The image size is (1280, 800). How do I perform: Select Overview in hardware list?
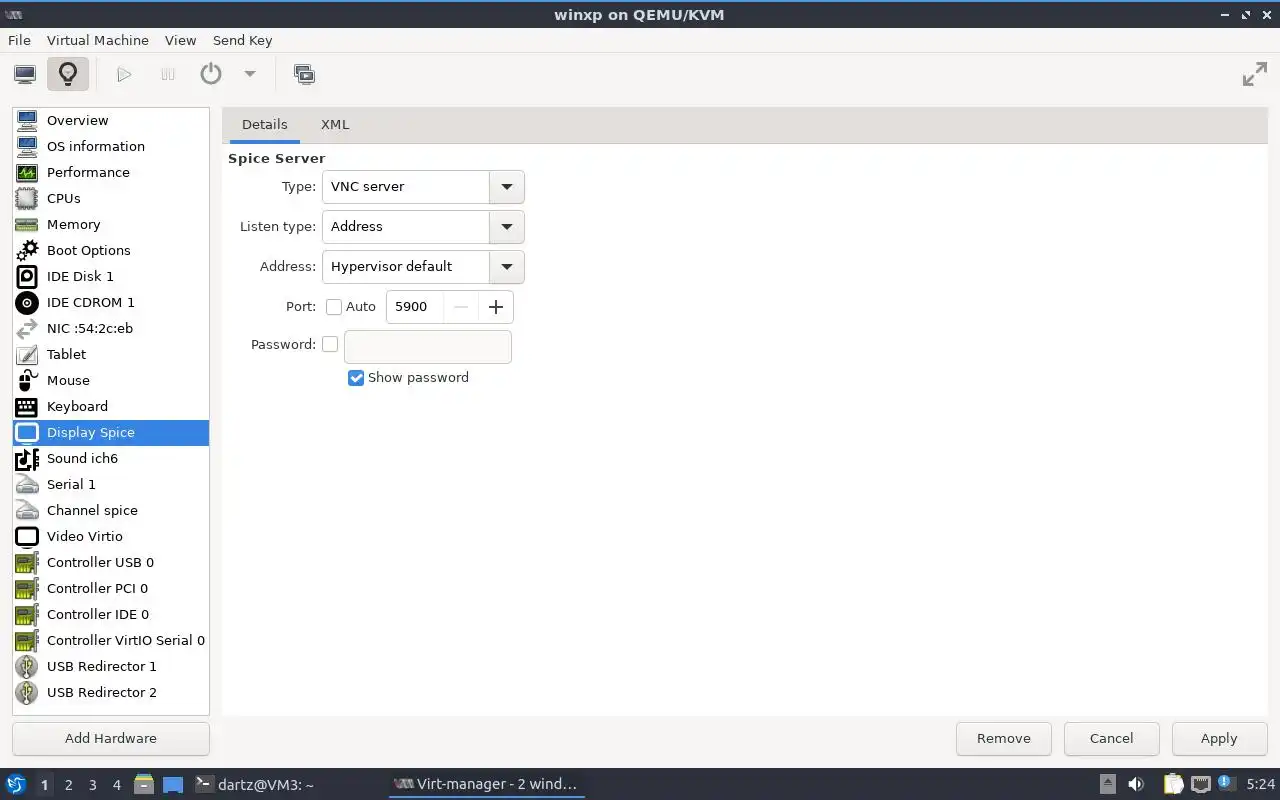click(x=111, y=120)
